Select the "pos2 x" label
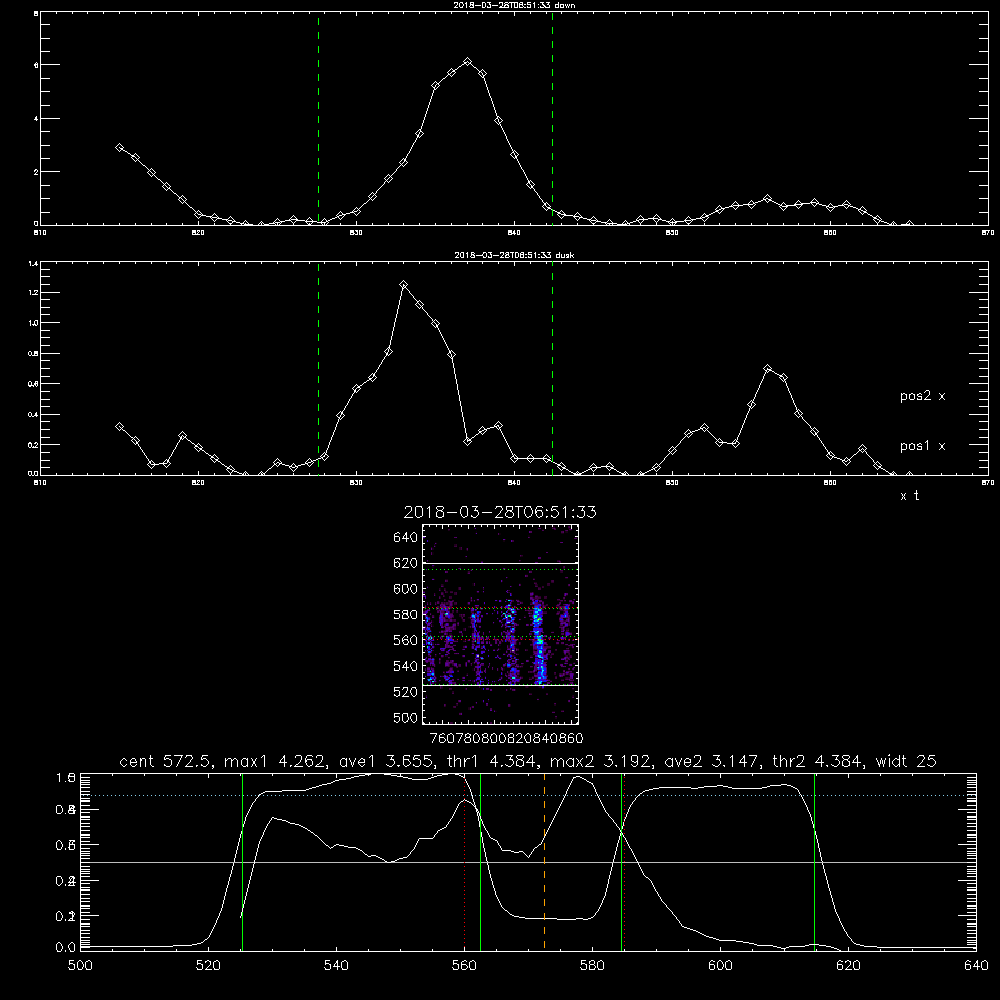1000x1000 pixels. pyautogui.click(x=922, y=396)
